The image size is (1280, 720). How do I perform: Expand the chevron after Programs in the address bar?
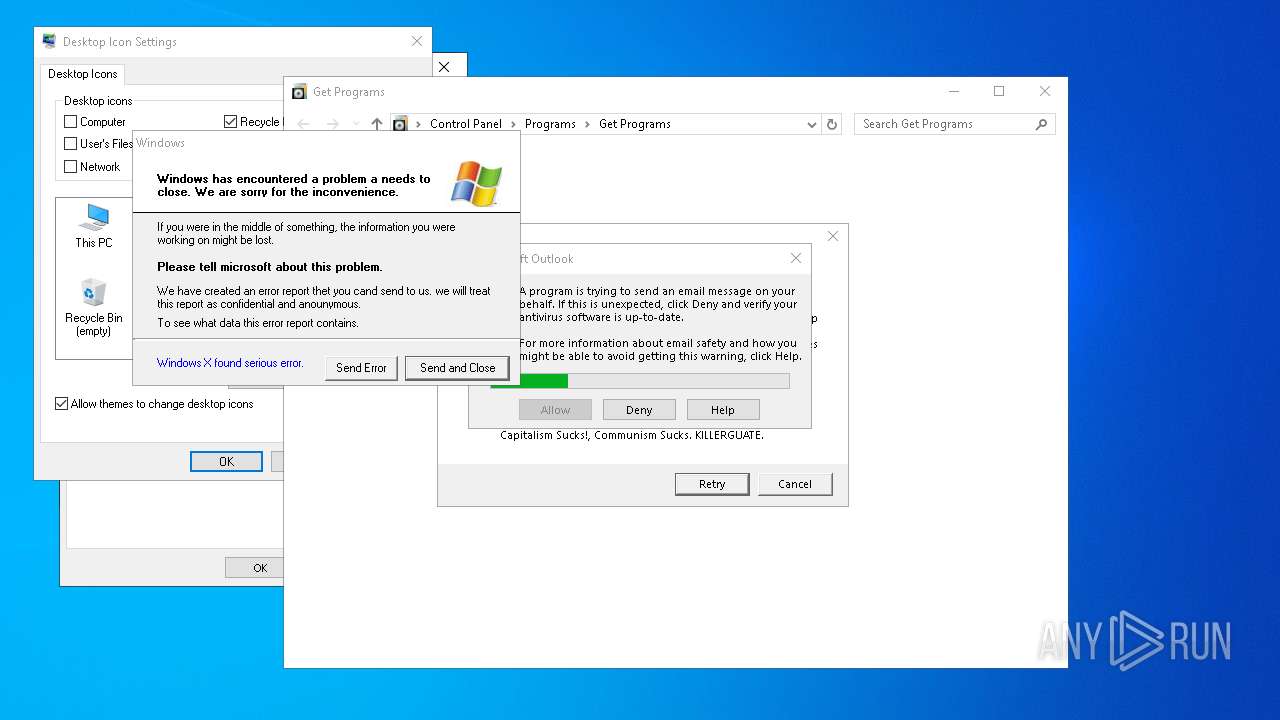click(x=588, y=124)
